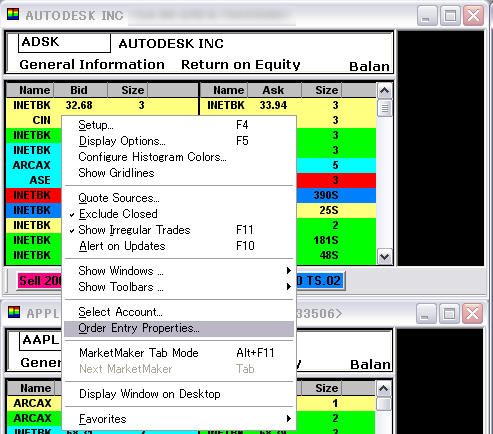Click the green ARCAX row in the AAPL window

click(x=34, y=418)
